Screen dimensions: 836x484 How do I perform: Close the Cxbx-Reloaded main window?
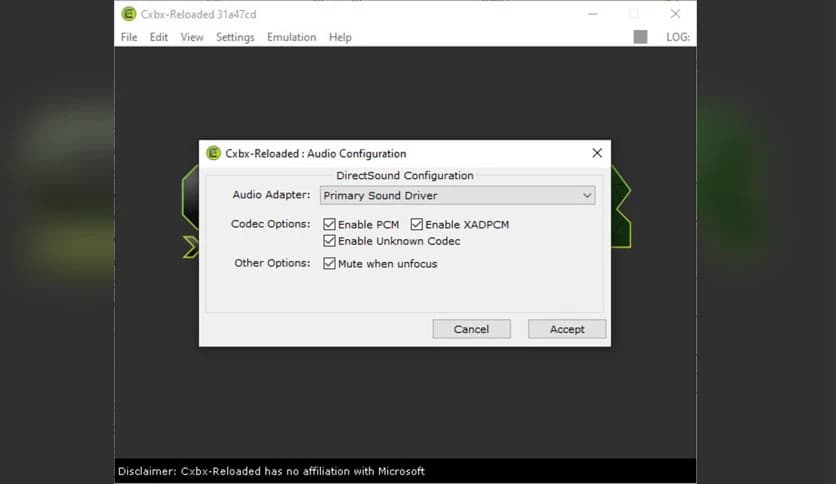tap(675, 14)
